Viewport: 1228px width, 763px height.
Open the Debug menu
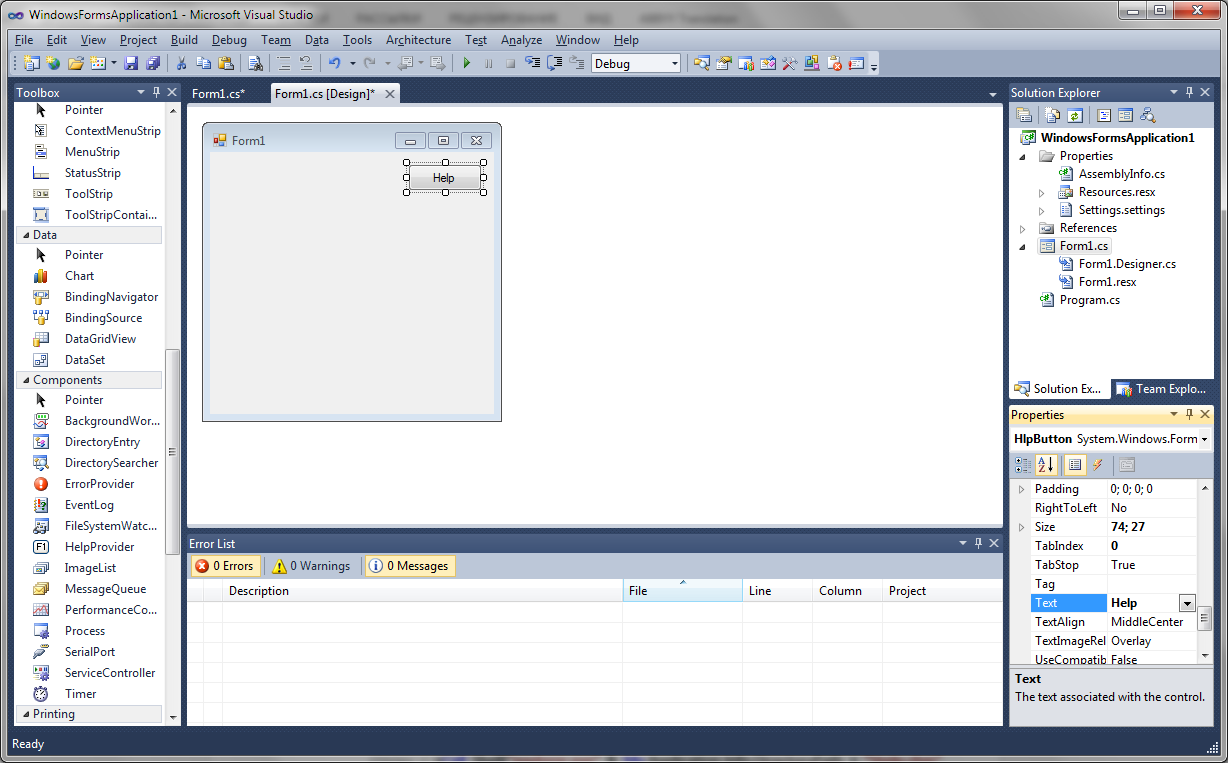point(228,40)
